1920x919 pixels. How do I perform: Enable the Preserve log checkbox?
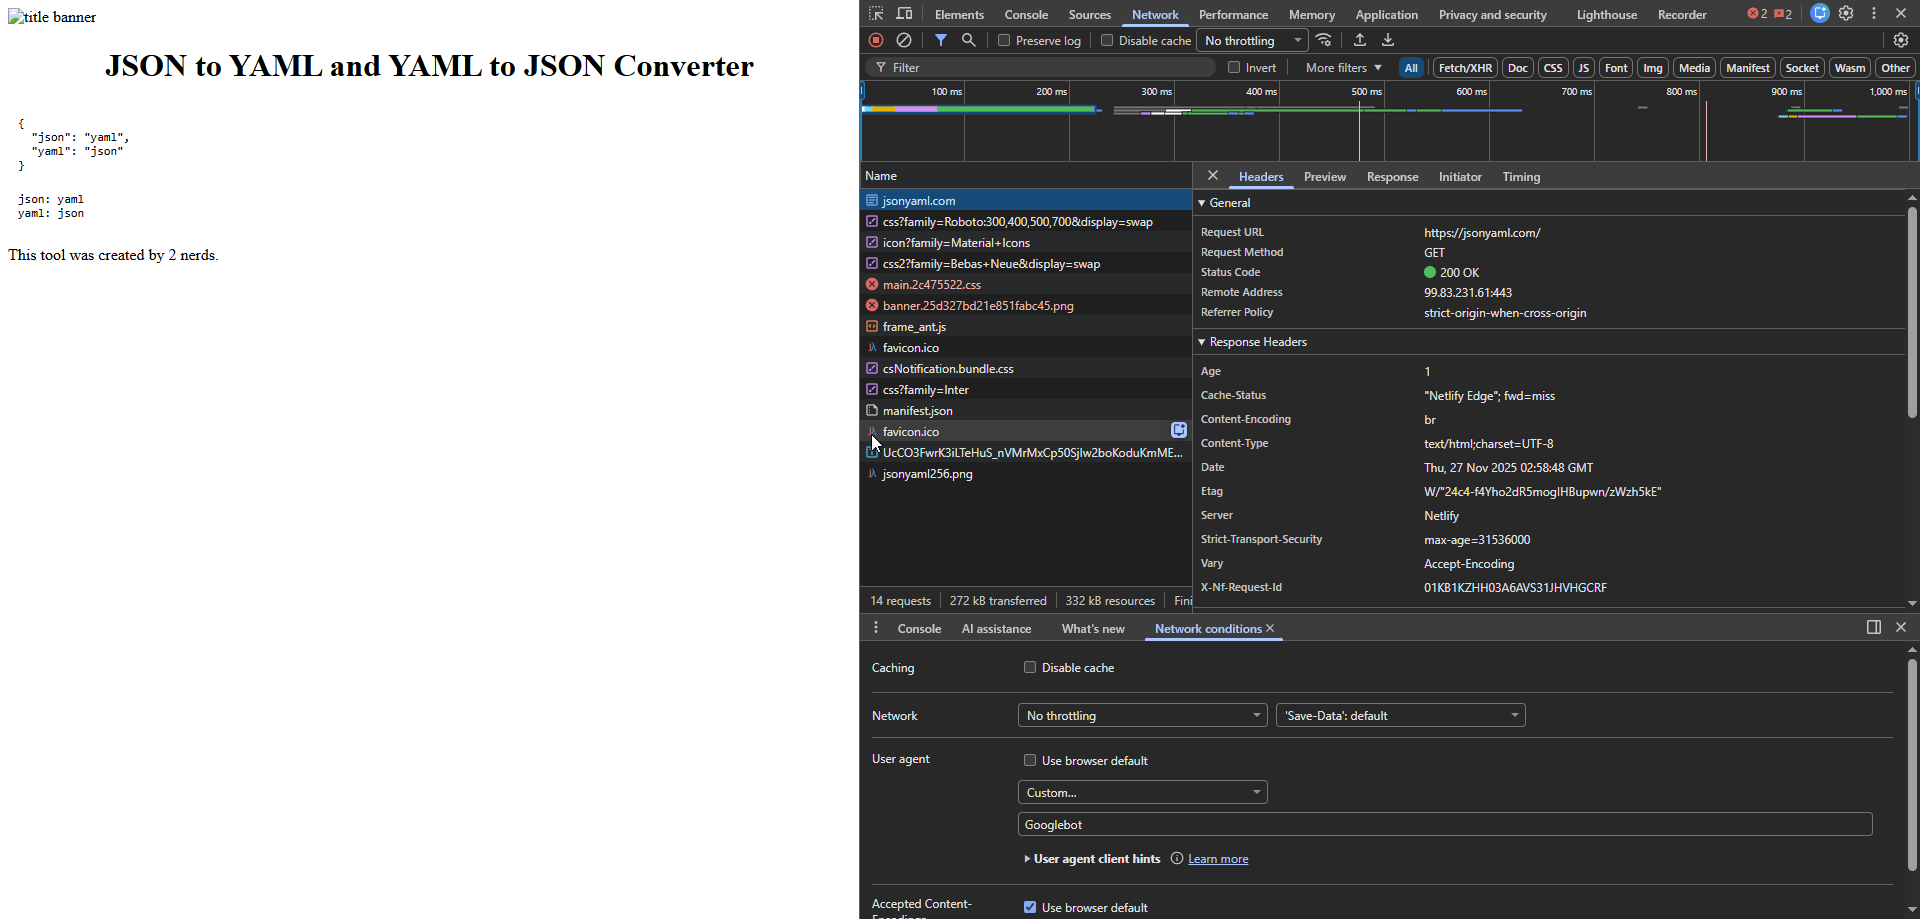pos(1004,40)
